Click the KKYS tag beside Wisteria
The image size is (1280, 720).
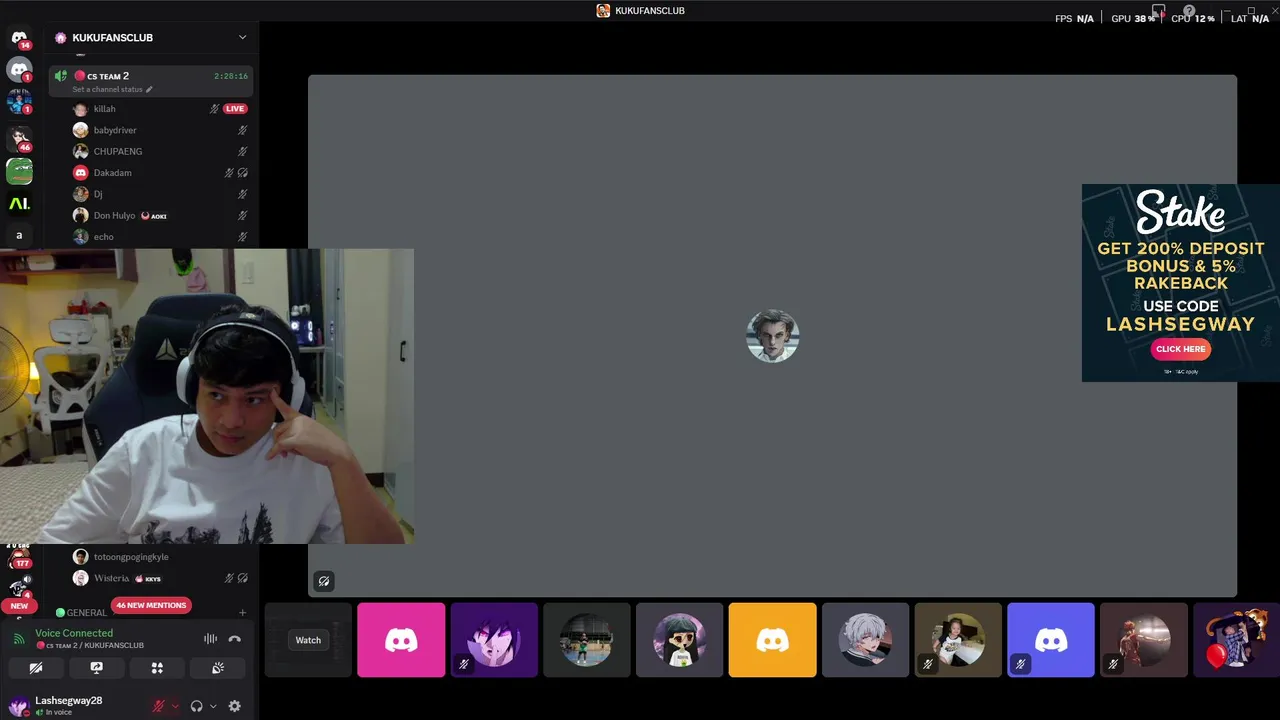(148, 579)
